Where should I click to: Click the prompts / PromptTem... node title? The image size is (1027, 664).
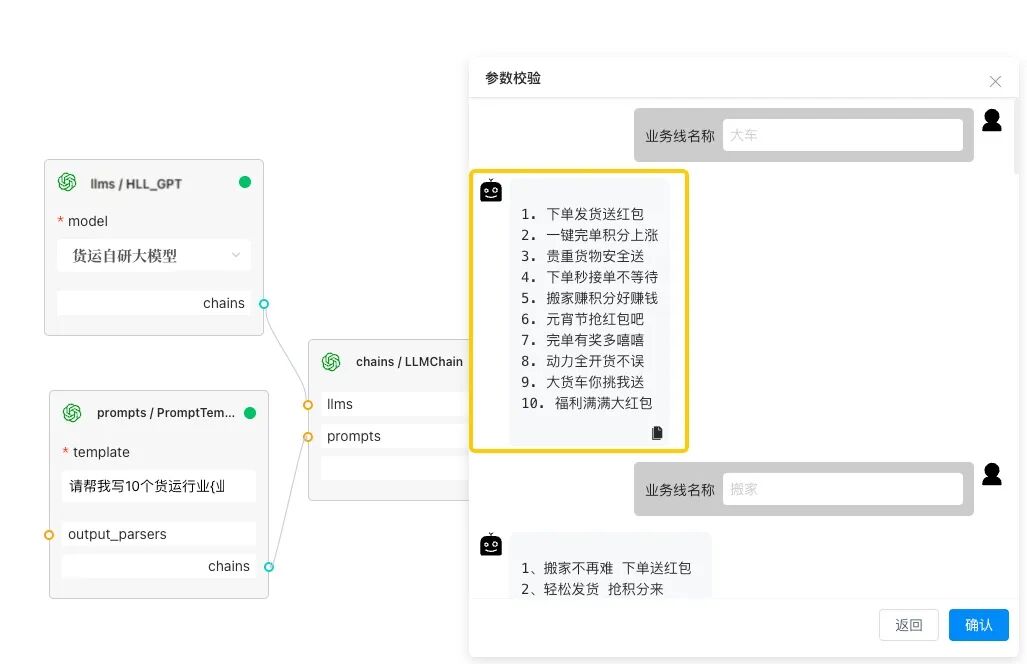[x=166, y=413]
